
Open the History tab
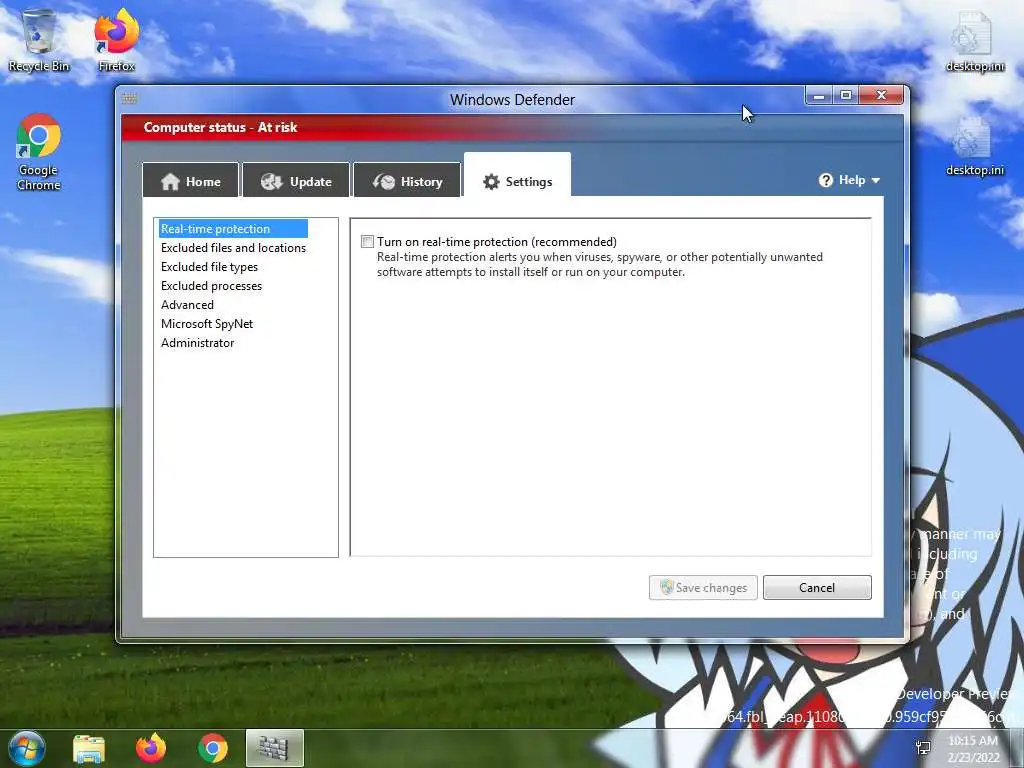click(x=408, y=181)
